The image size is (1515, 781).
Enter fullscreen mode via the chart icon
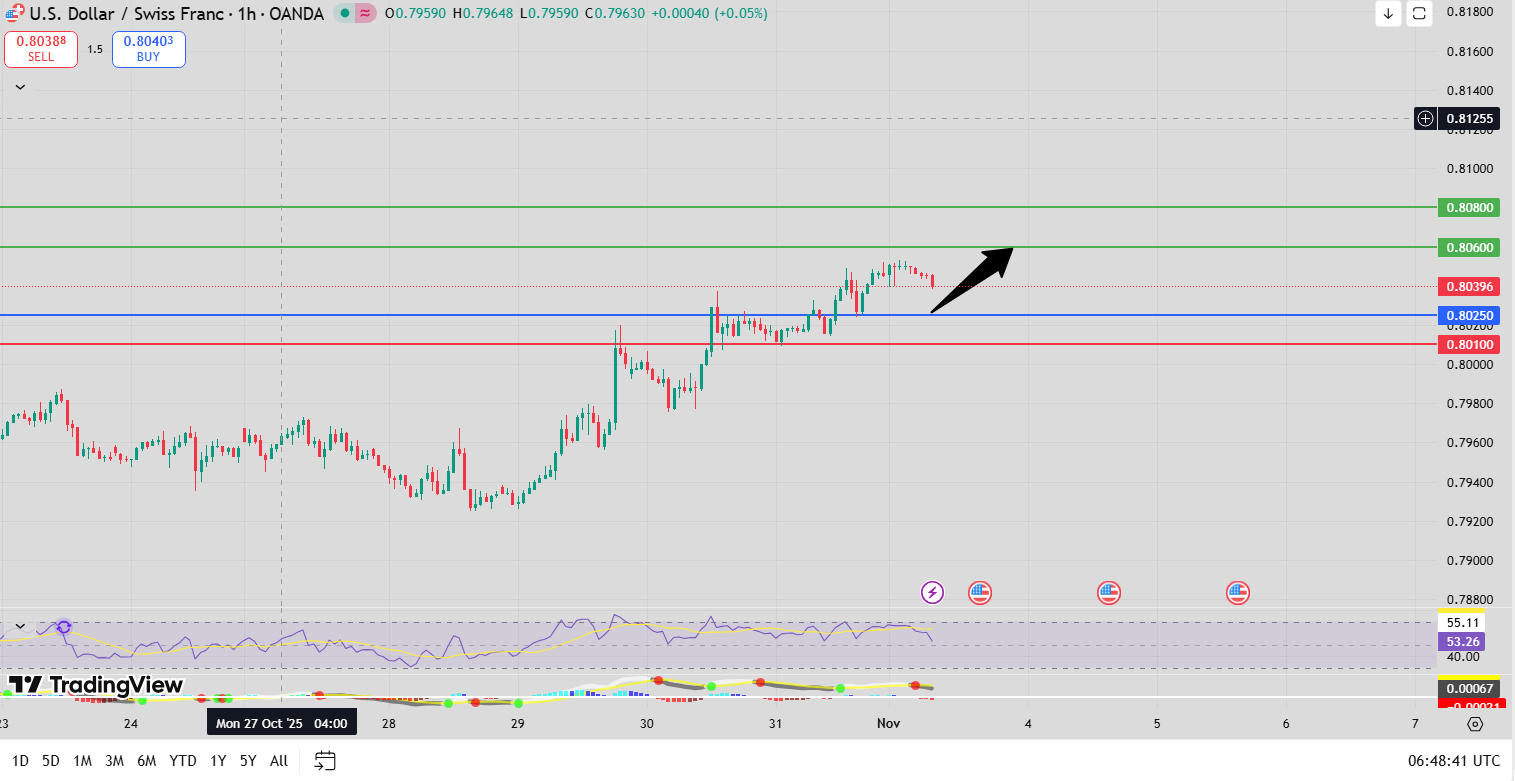(x=1419, y=14)
